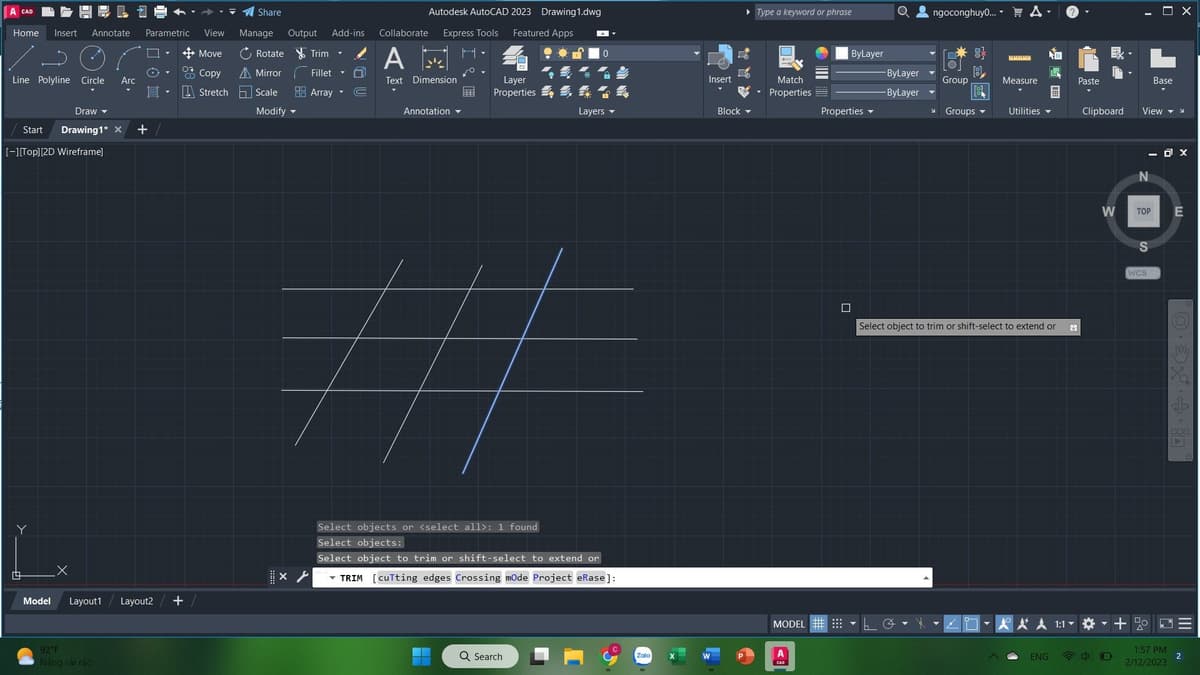Activate the Array tool
The width and height of the screenshot is (1200, 675).
click(x=314, y=92)
